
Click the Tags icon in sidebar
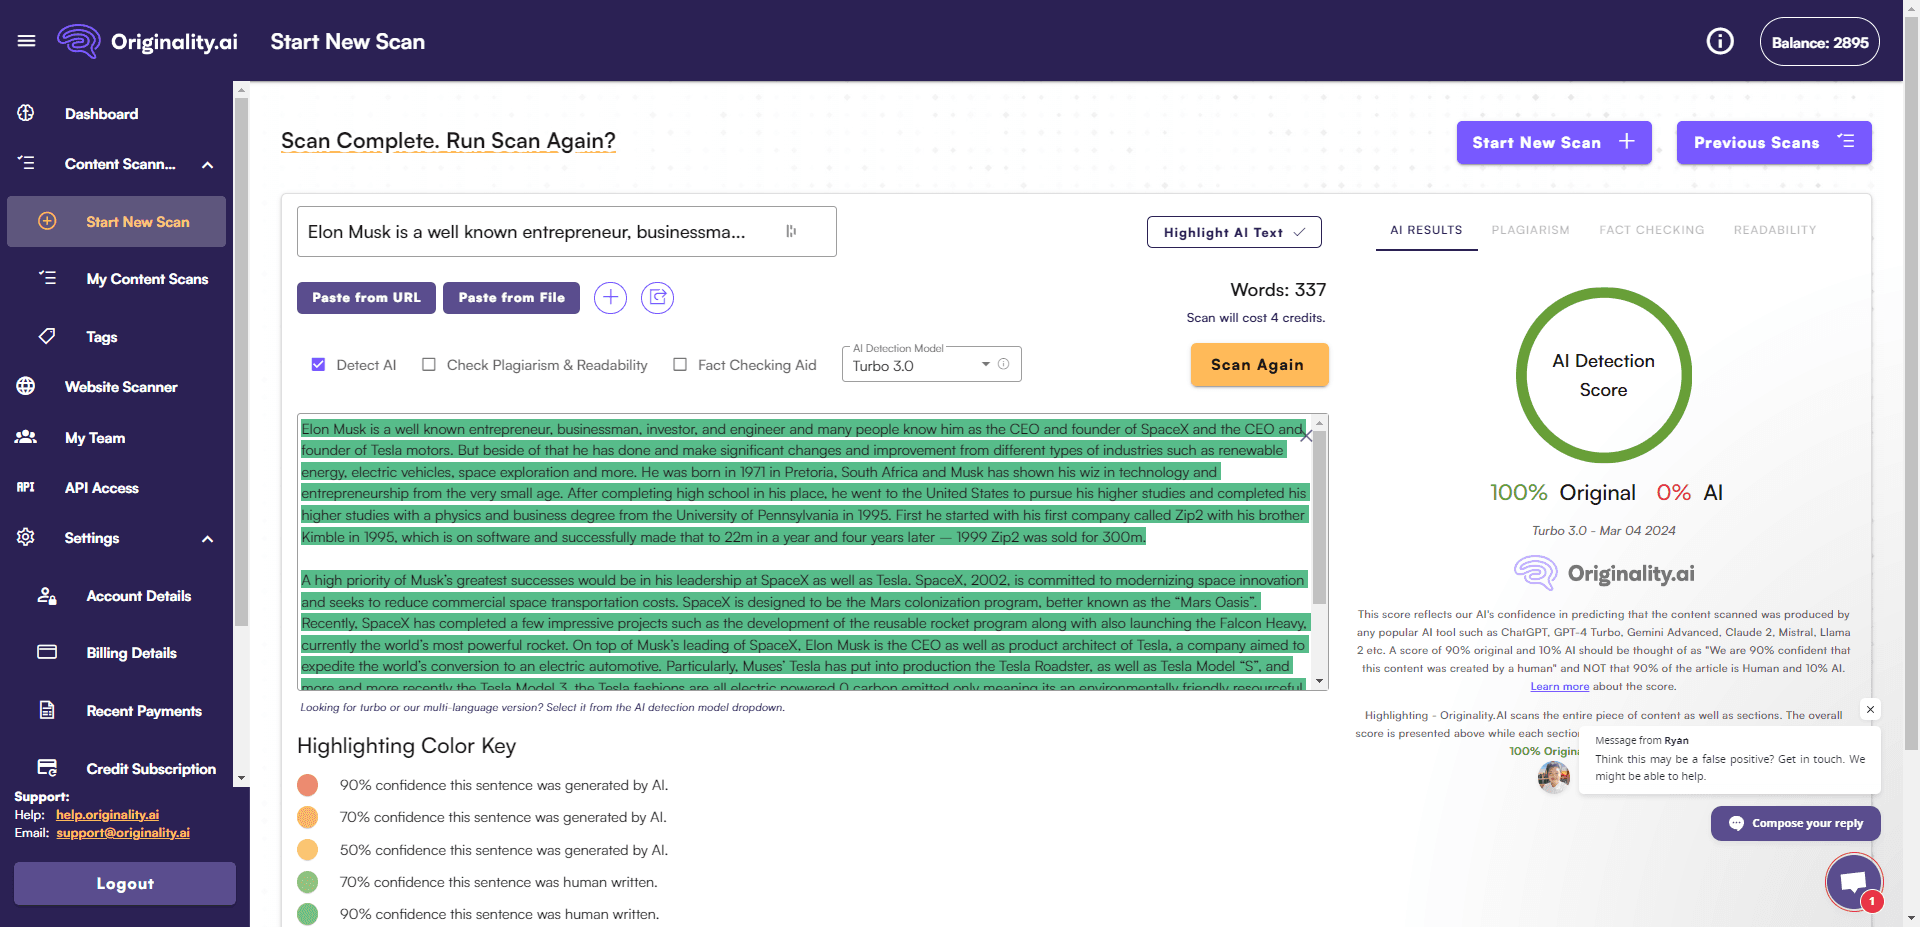point(47,337)
